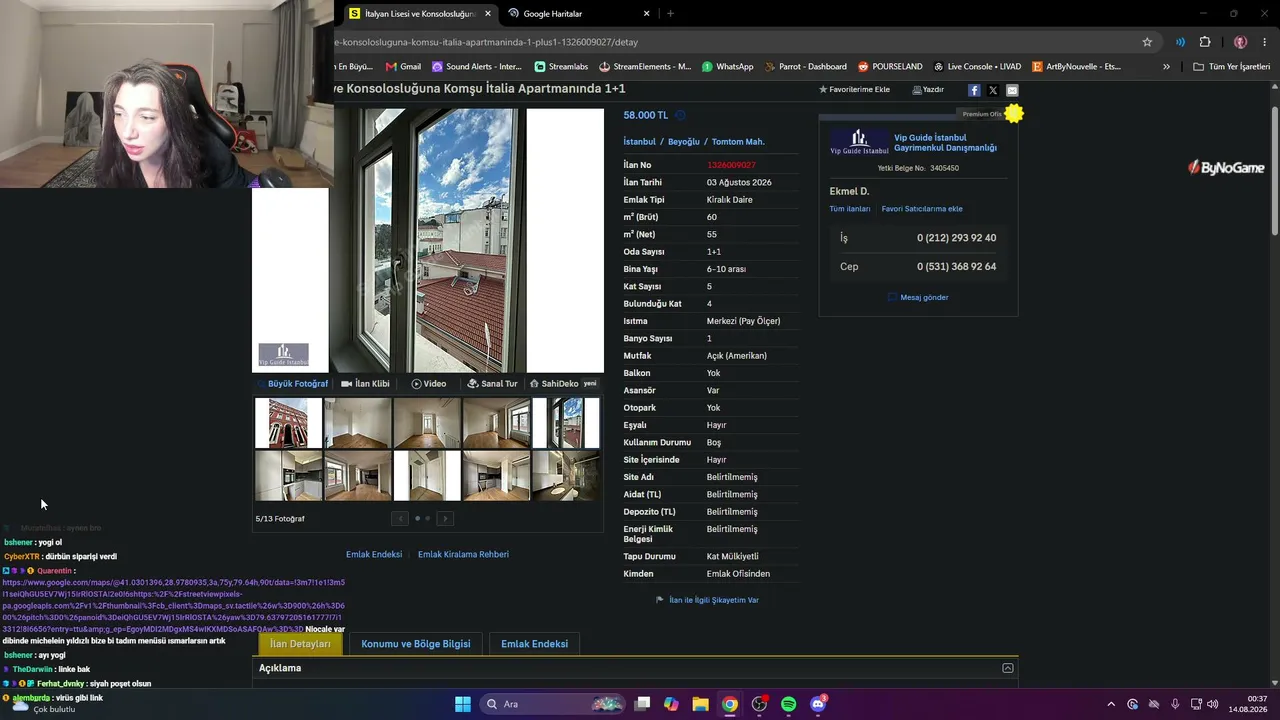This screenshot has width=1280, height=720.
Task: Open the volume tray icon
Action: 1213,704
